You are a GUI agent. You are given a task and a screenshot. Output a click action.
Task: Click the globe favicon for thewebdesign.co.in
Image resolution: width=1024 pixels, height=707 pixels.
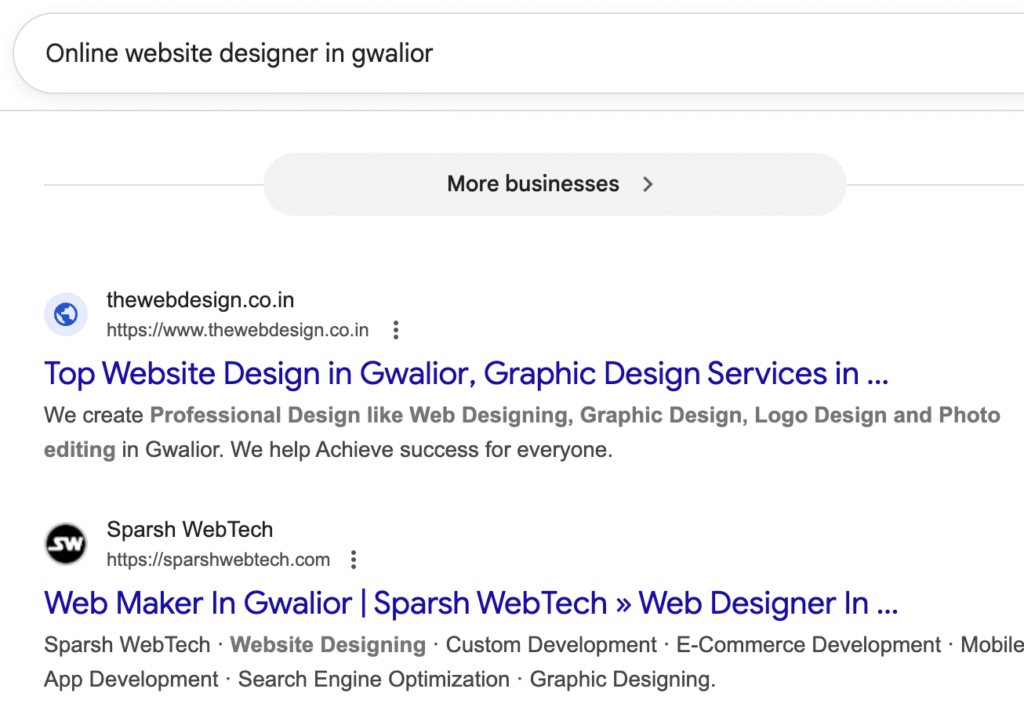pos(66,315)
